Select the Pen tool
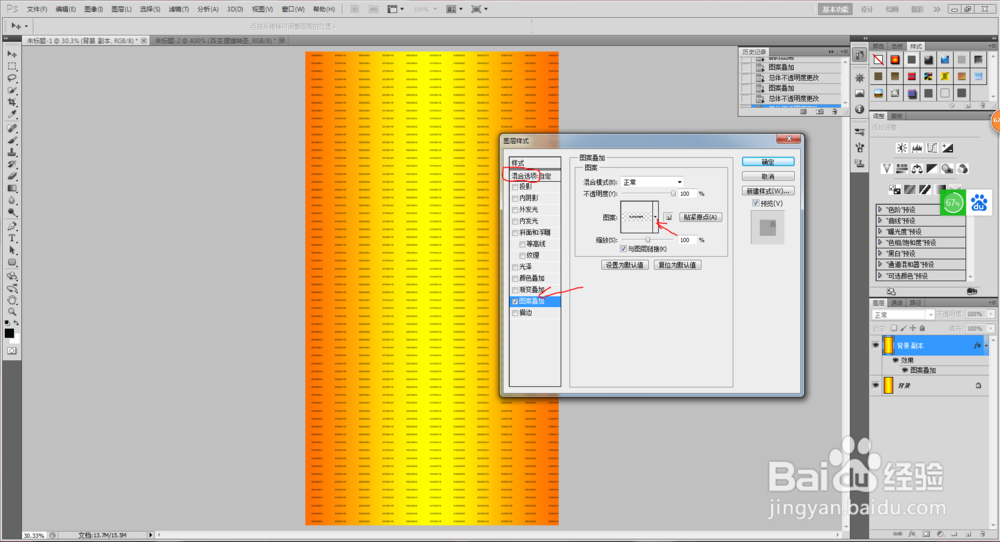This screenshot has width=1000, height=542. coord(12,226)
